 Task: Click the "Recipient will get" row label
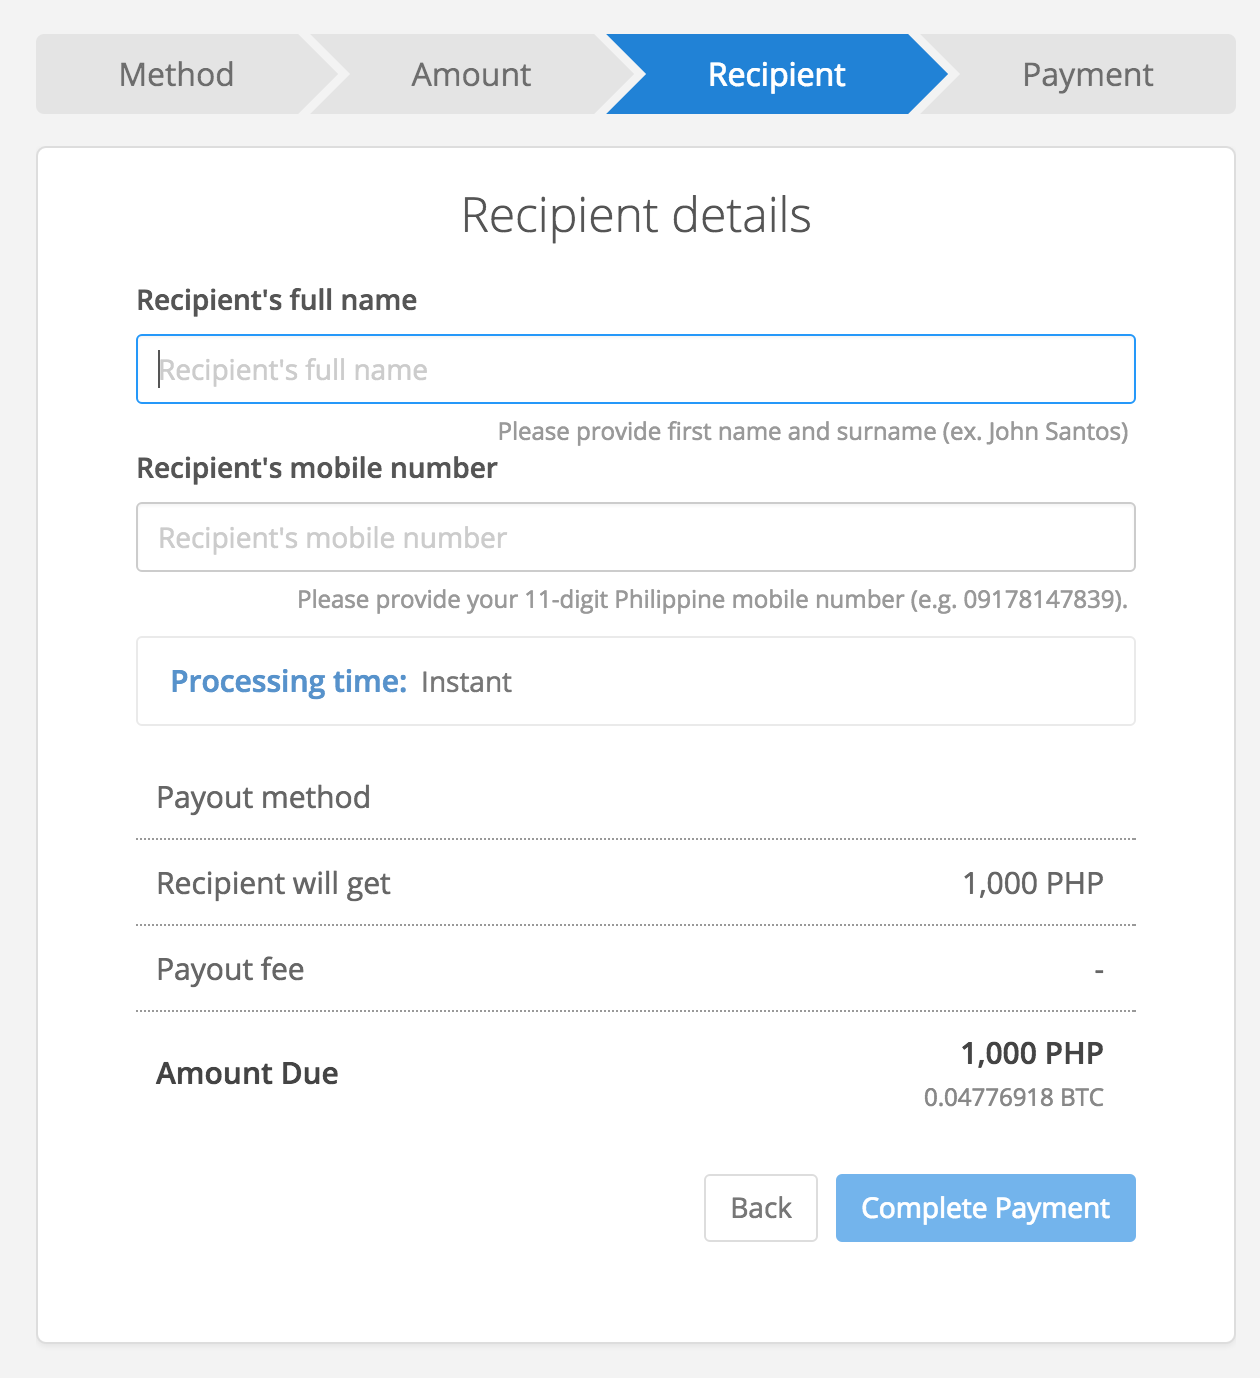point(273,883)
